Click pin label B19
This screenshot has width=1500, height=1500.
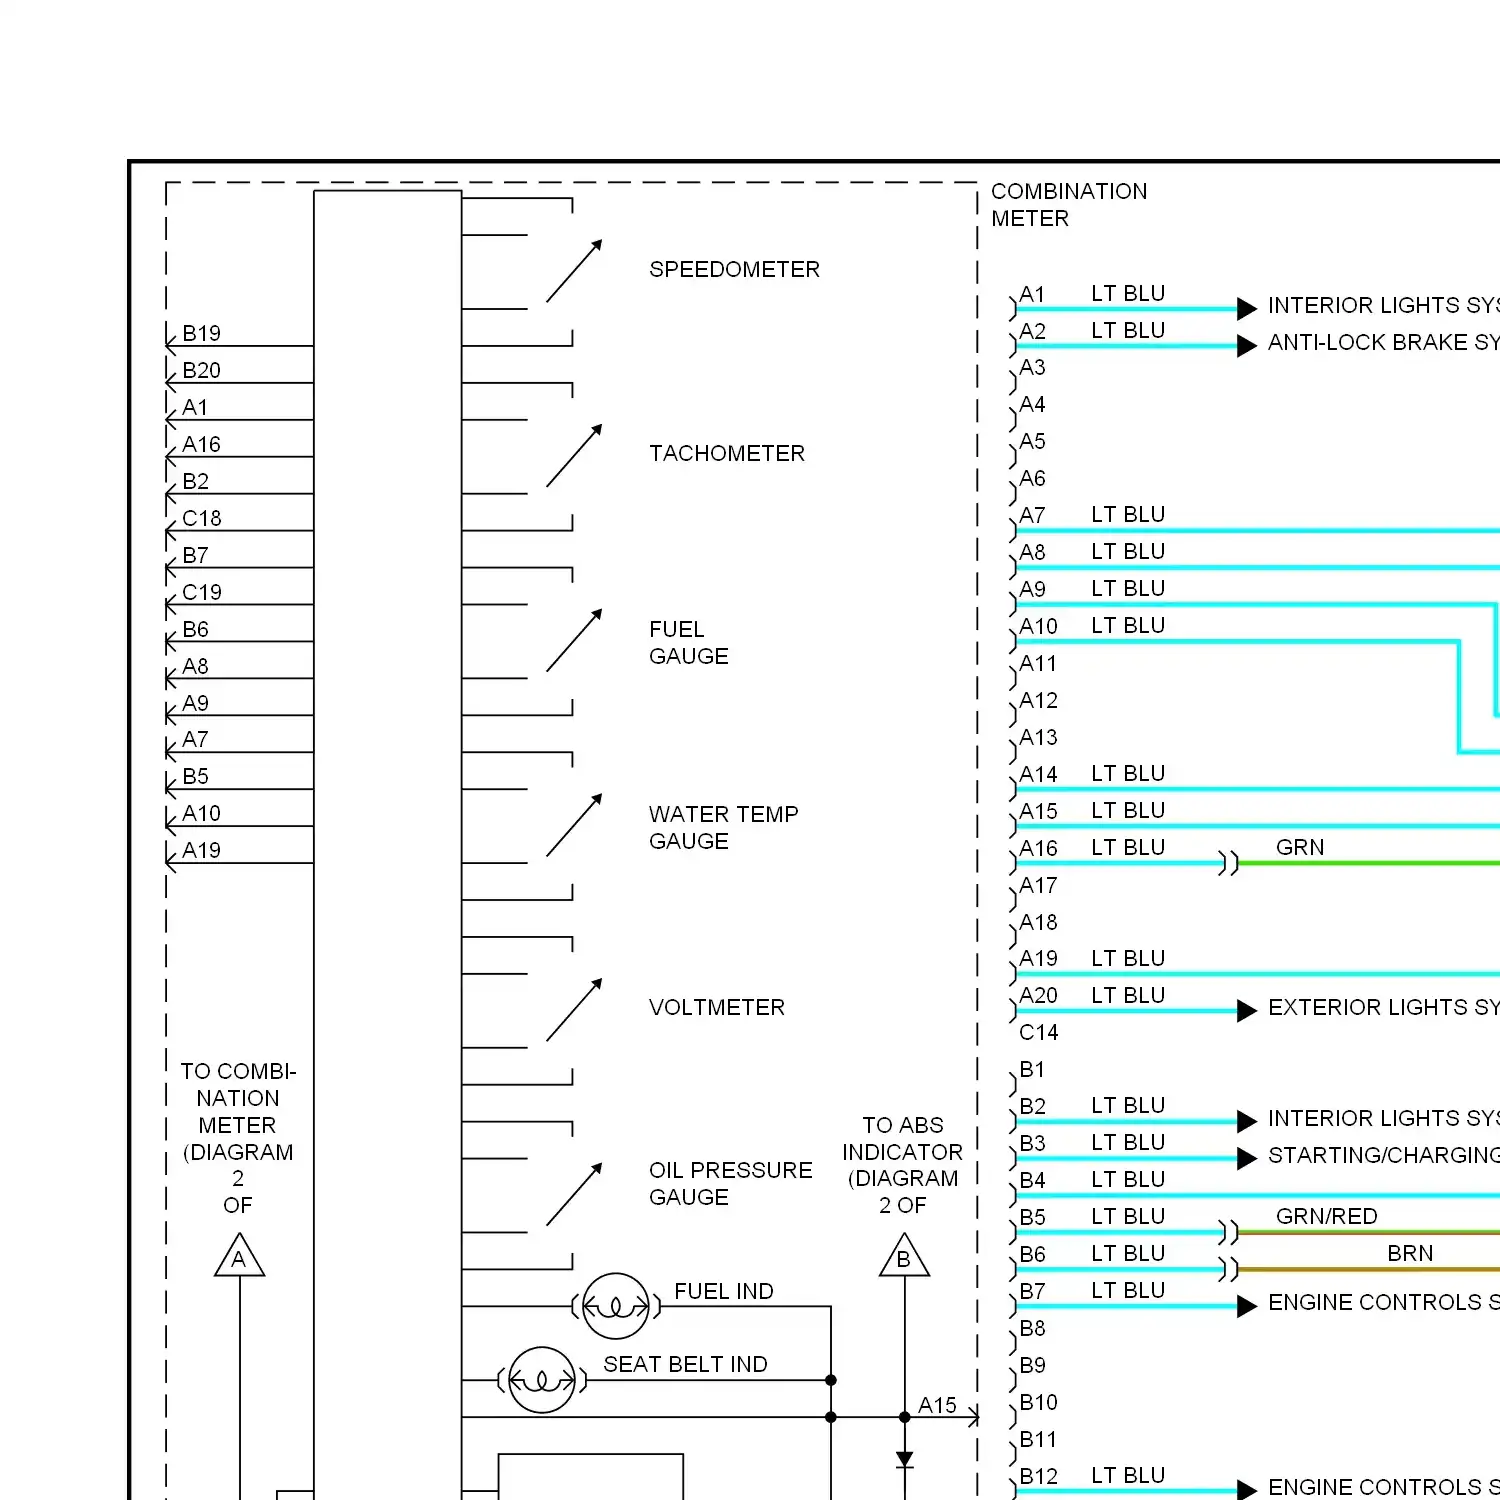coord(201,334)
